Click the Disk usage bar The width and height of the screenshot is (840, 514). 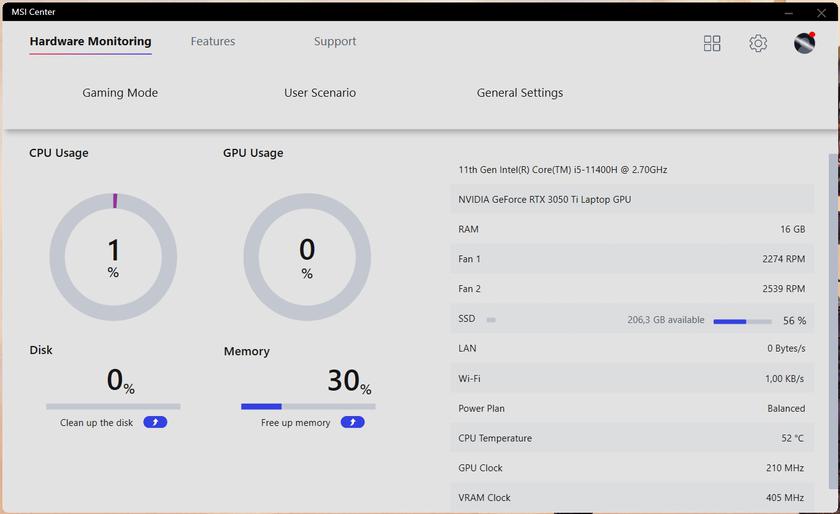coord(113,406)
